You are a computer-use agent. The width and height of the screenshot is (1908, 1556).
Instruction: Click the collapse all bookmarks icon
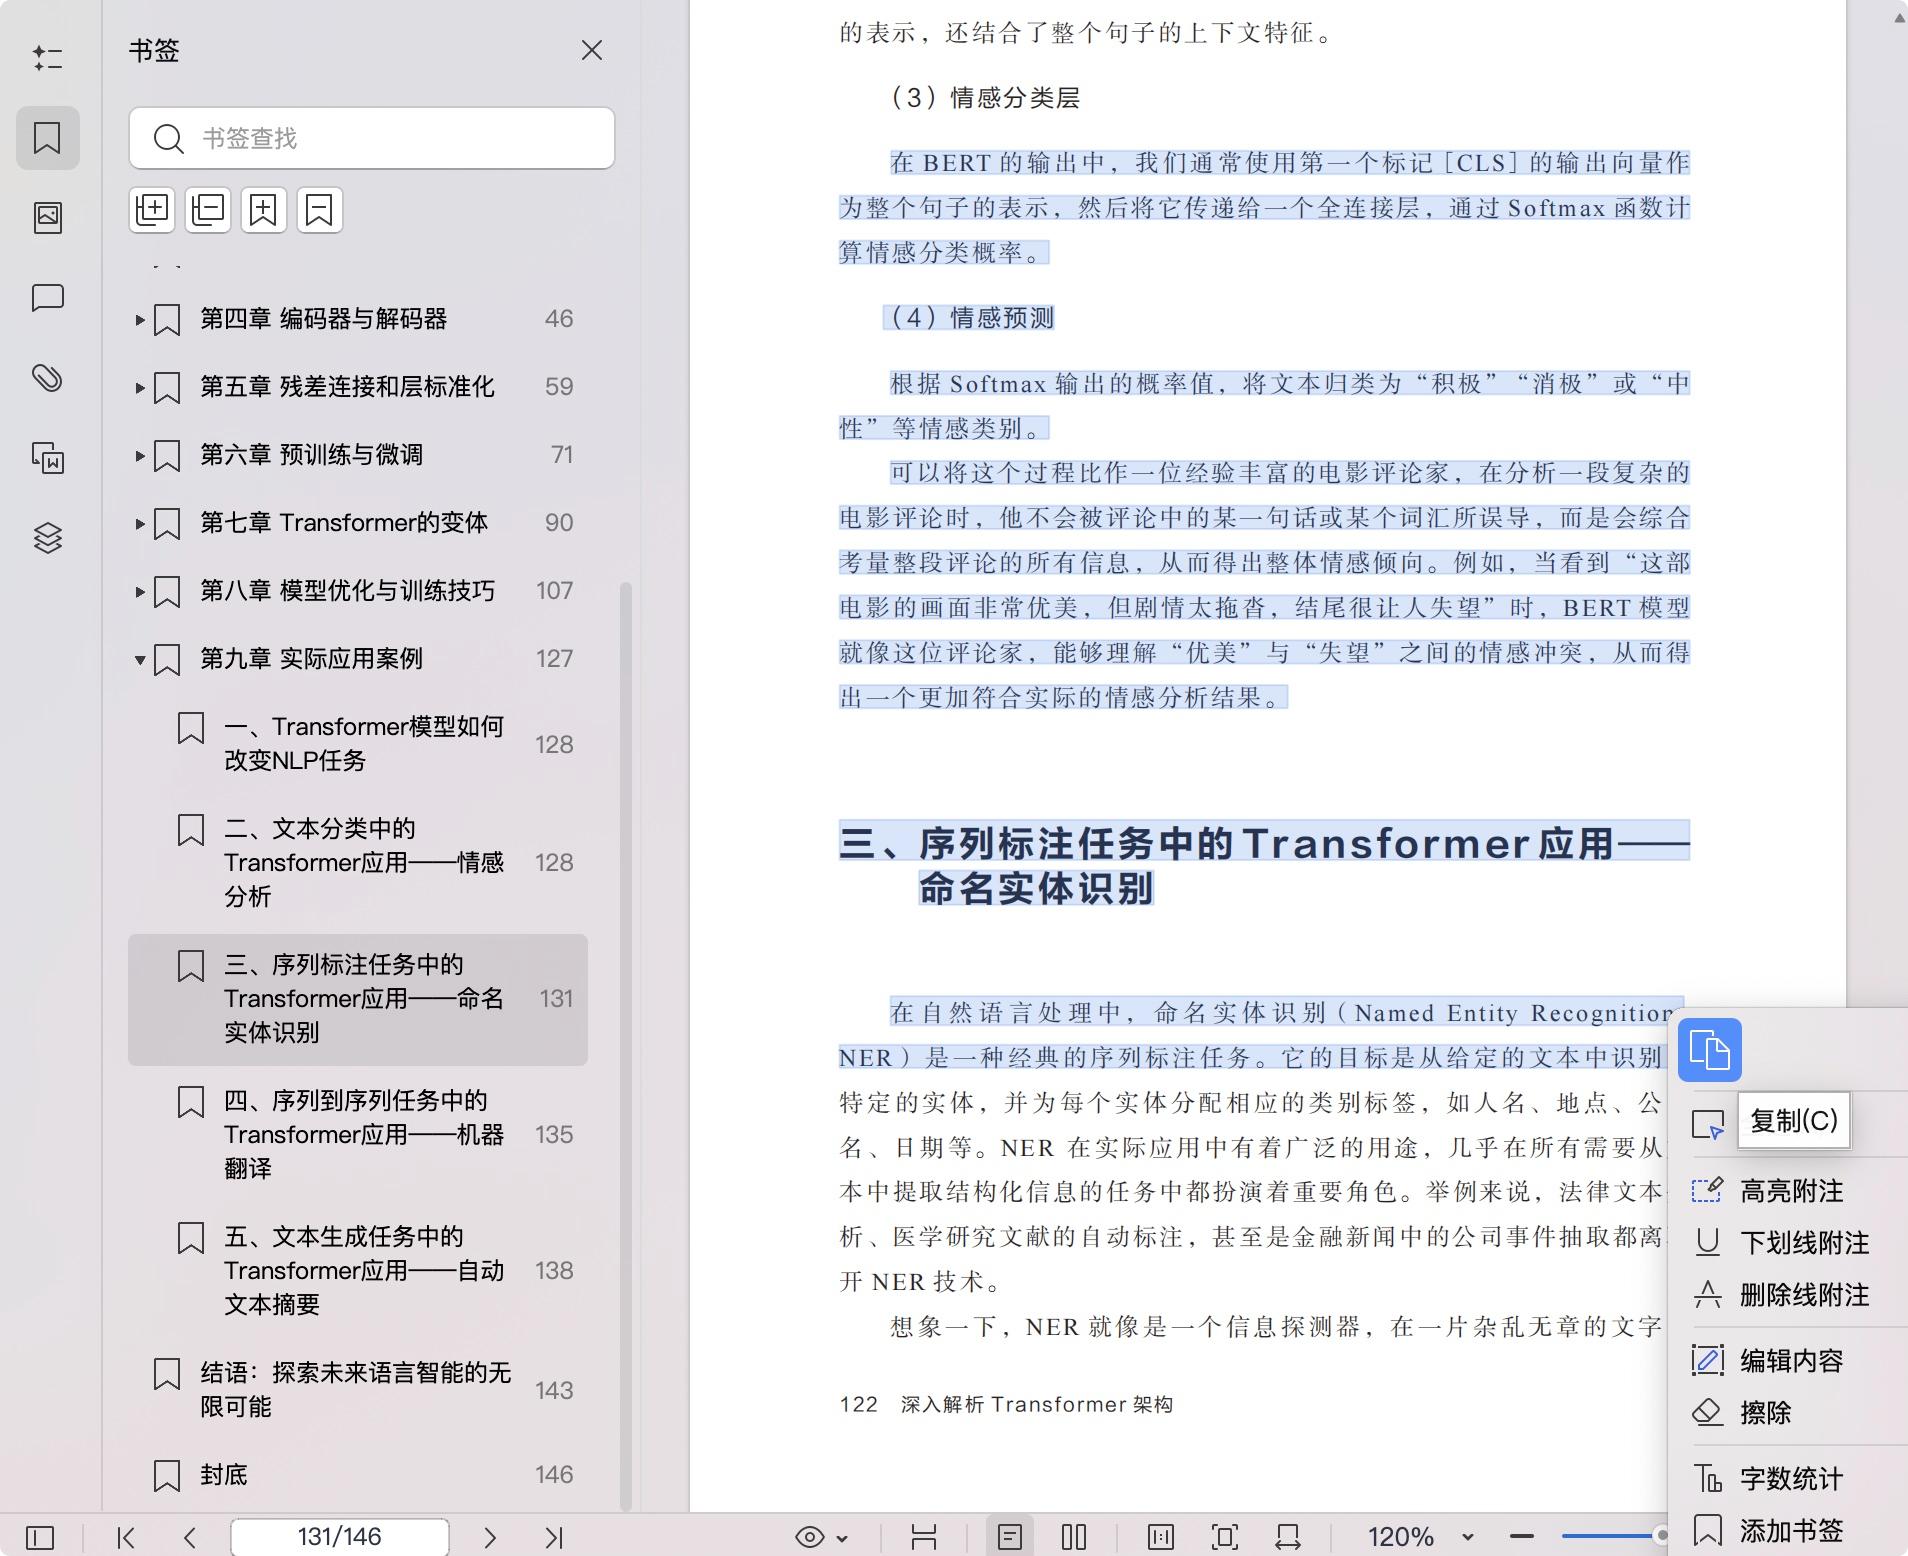pyautogui.click(x=208, y=210)
